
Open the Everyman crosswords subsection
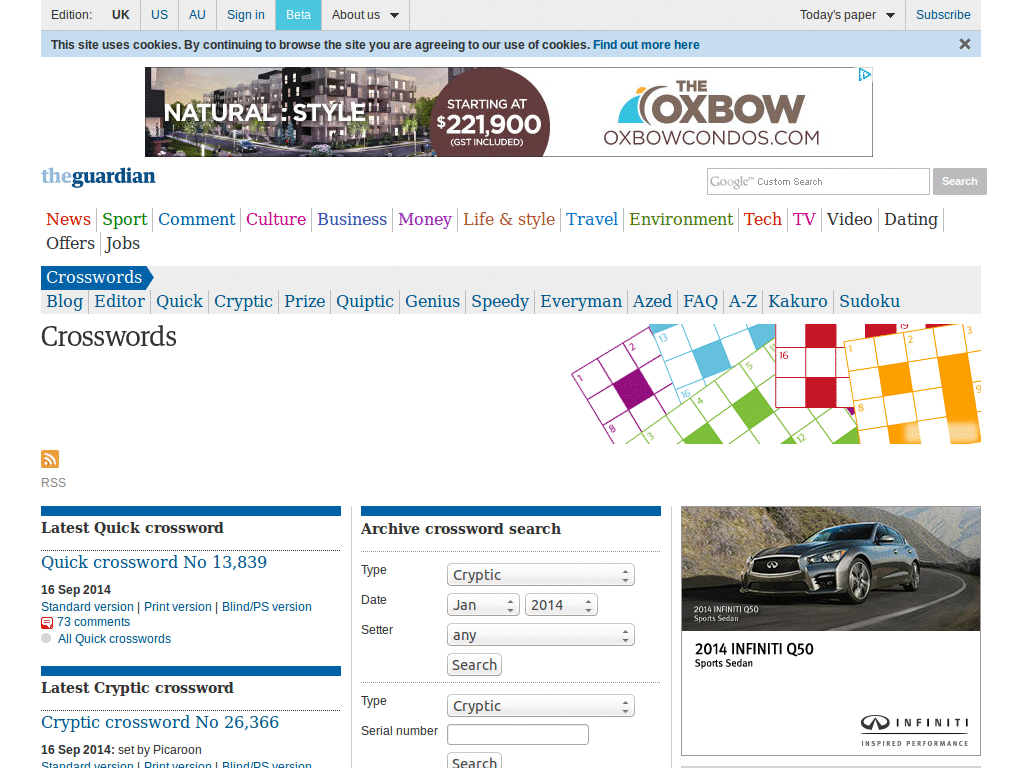(581, 302)
